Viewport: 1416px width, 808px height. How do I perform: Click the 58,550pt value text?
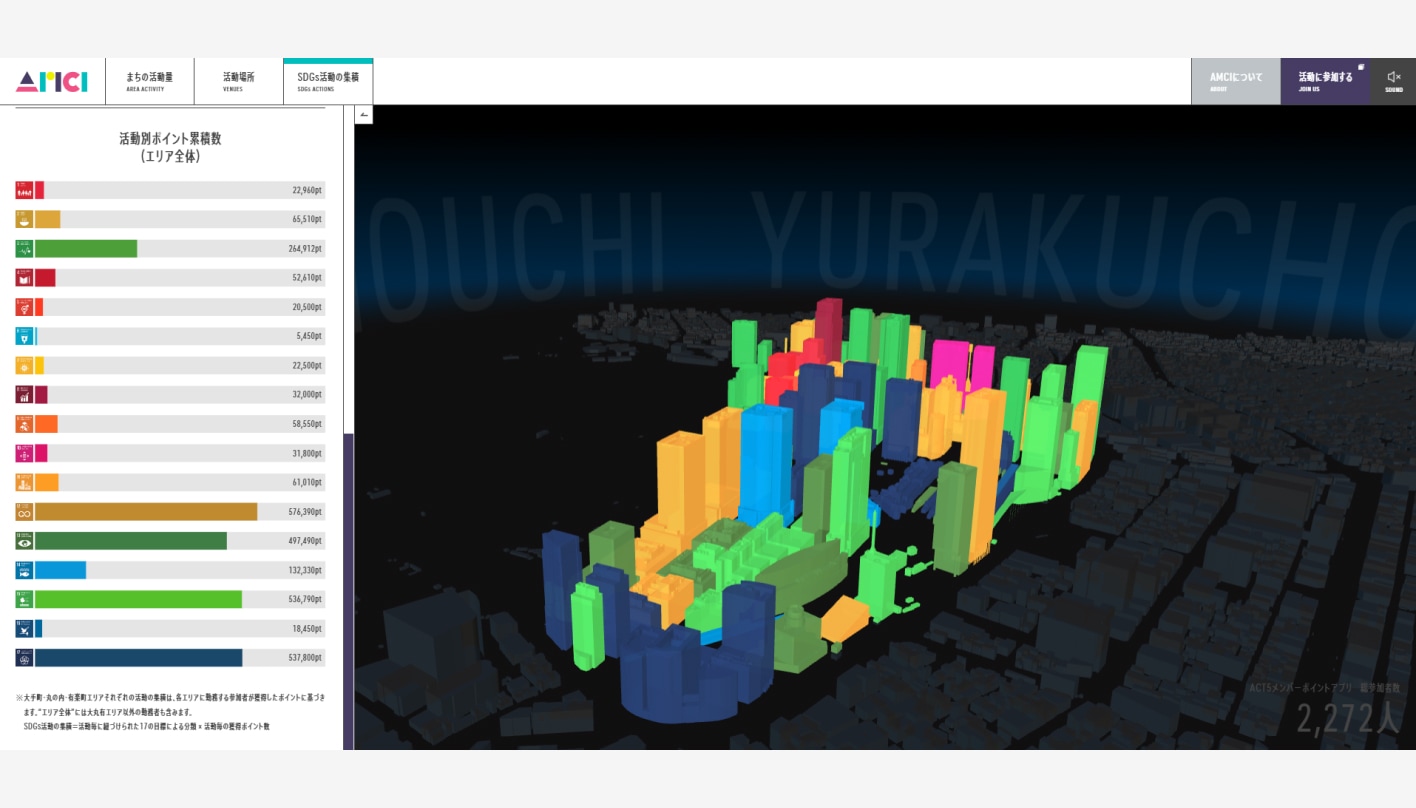click(x=307, y=424)
